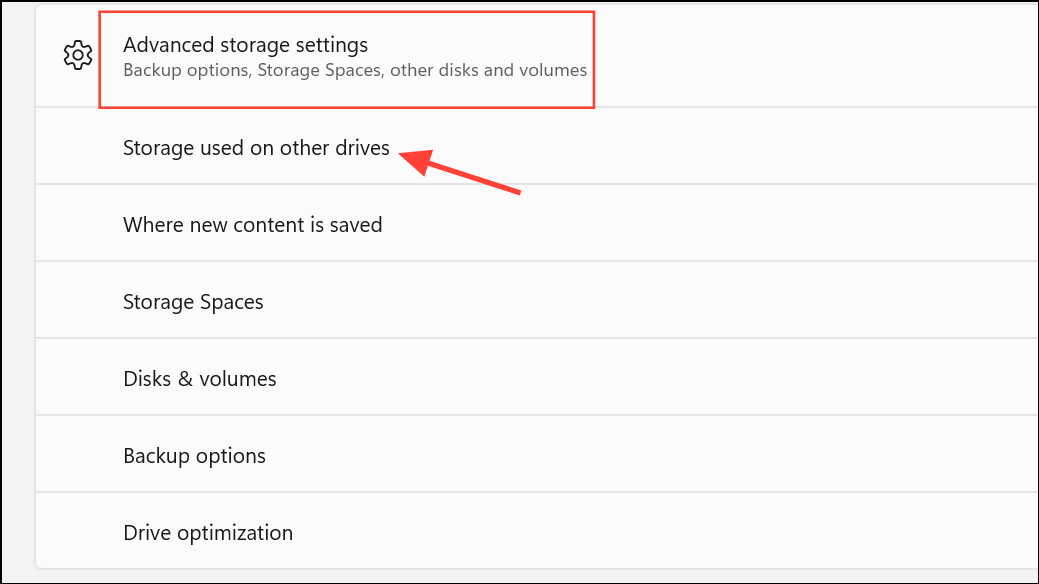The width and height of the screenshot is (1039, 584).
Task: Click the word 'Spaces' in Storage Spaces row
Action: 232,302
